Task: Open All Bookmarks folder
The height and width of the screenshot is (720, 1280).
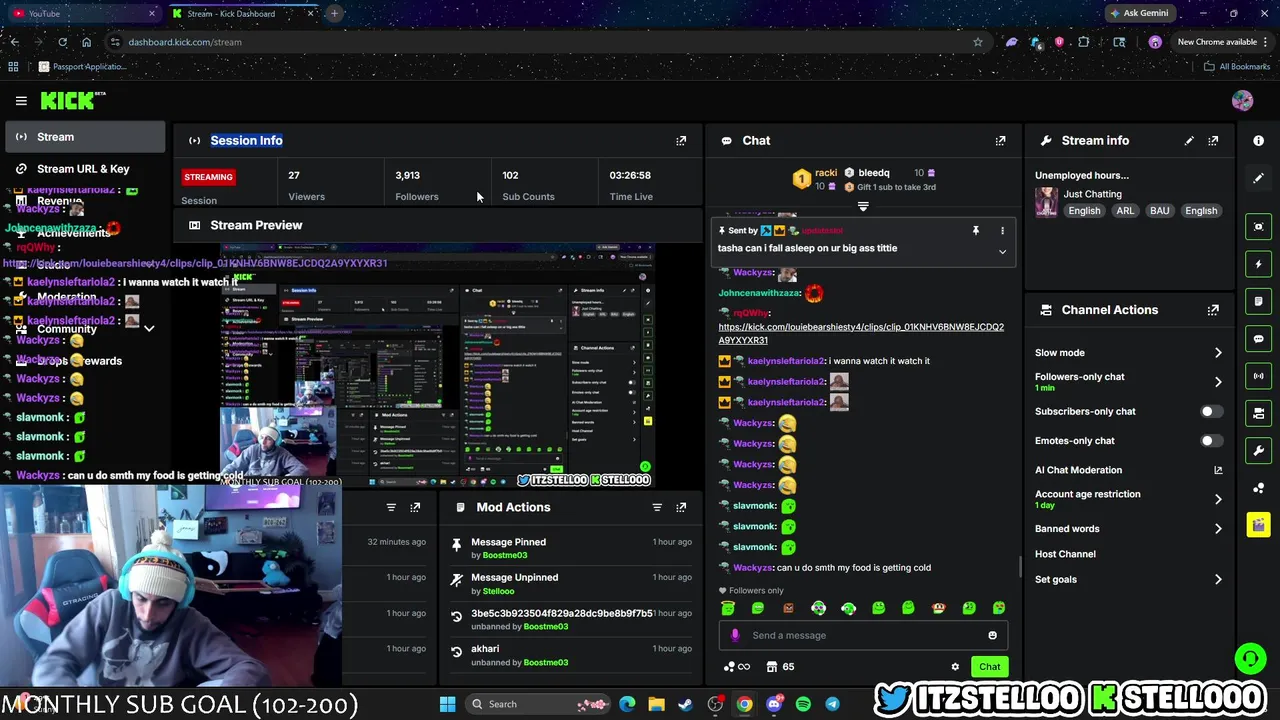Action: pos(1237,67)
